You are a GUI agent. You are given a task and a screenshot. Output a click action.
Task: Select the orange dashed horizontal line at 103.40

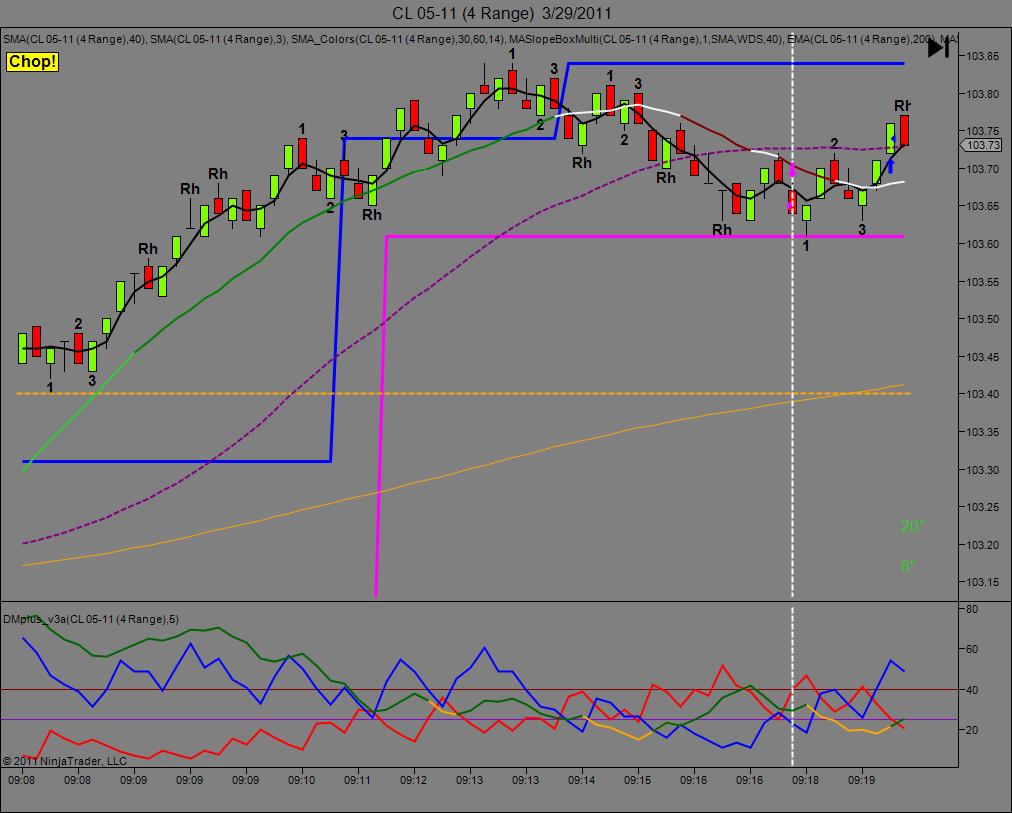[463, 393]
